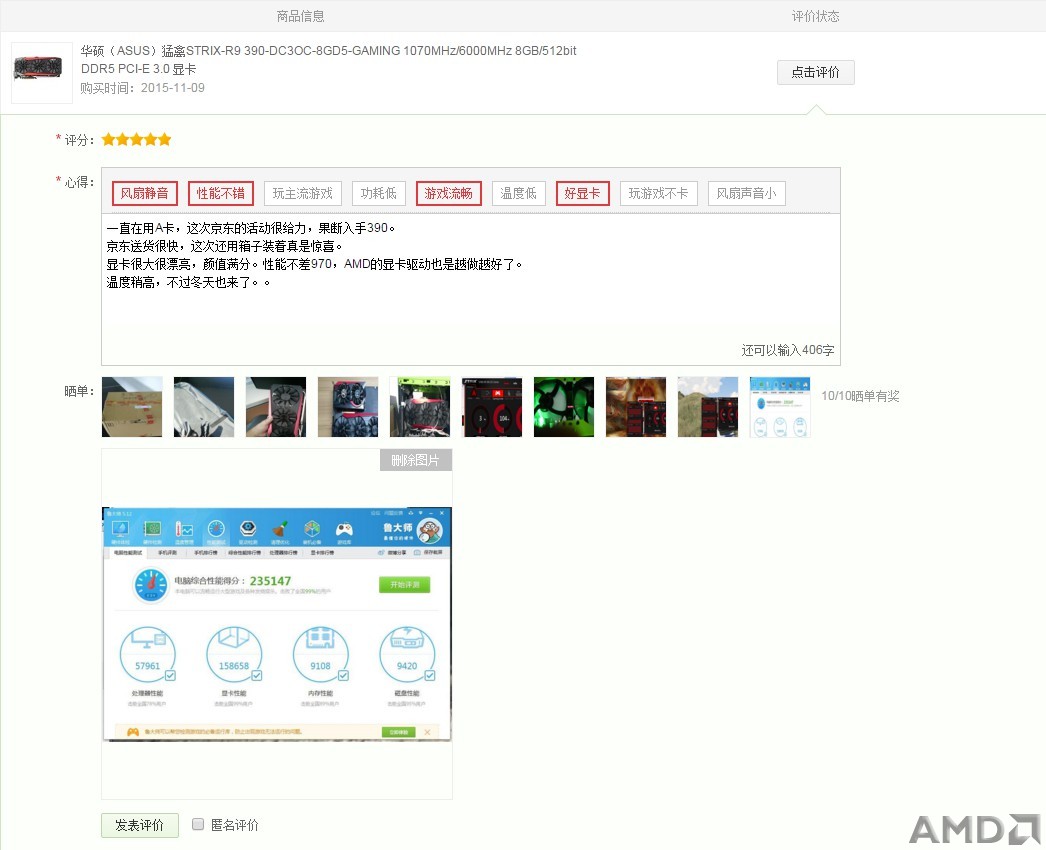Deselect the 好显卡 tag
This screenshot has height=850, width=1046.
point(582,193)
